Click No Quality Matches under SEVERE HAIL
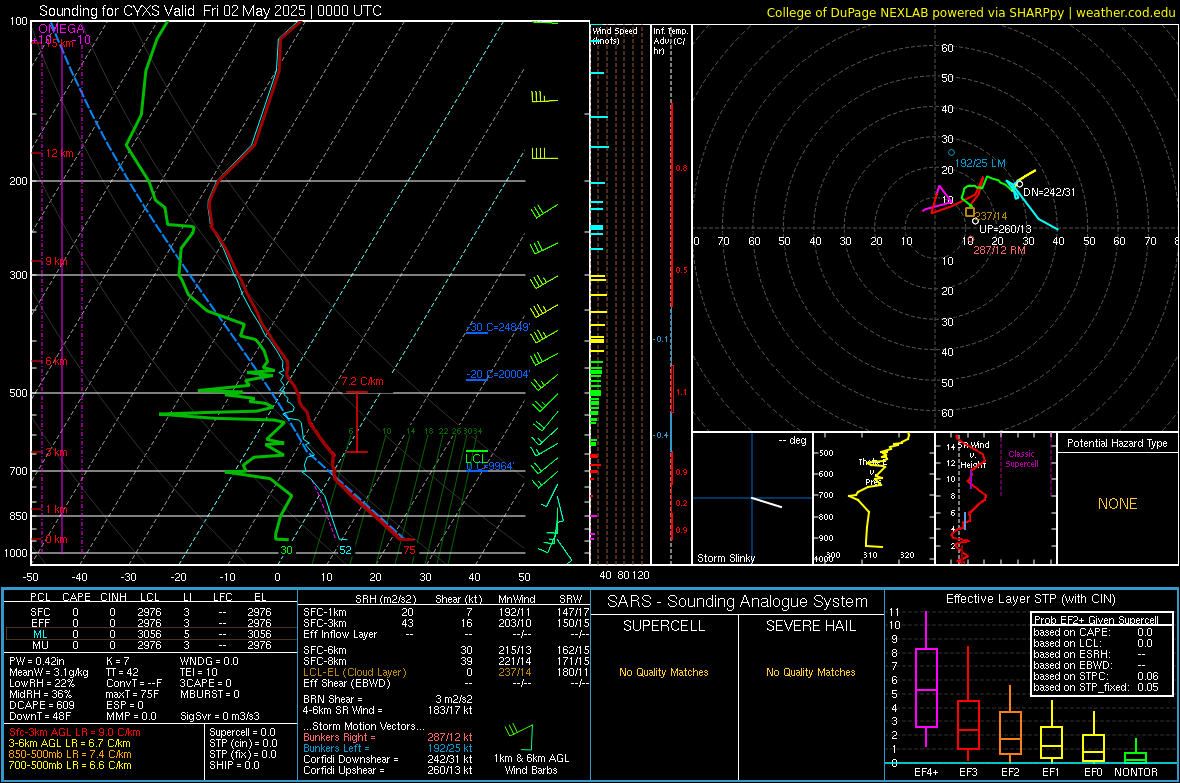The height and width of the screenshot is (783, 1180). (810, 672)
